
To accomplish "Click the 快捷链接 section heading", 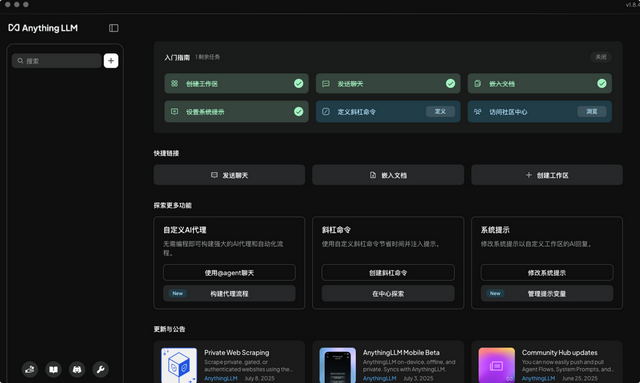I will click(166, 153).
